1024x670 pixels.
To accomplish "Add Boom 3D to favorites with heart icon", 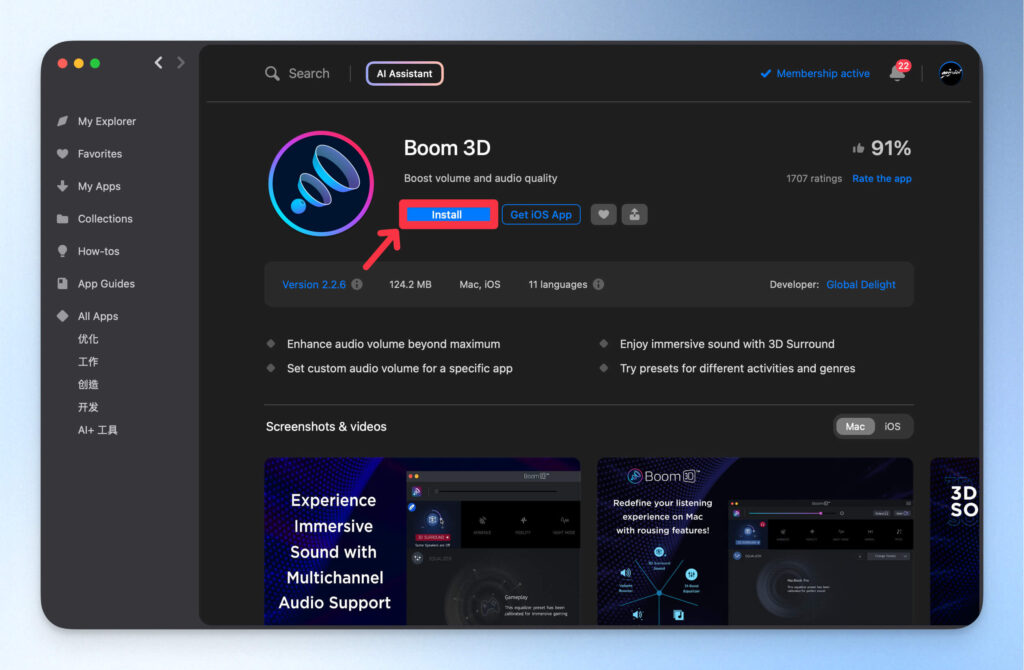I will tap(603, 214).
